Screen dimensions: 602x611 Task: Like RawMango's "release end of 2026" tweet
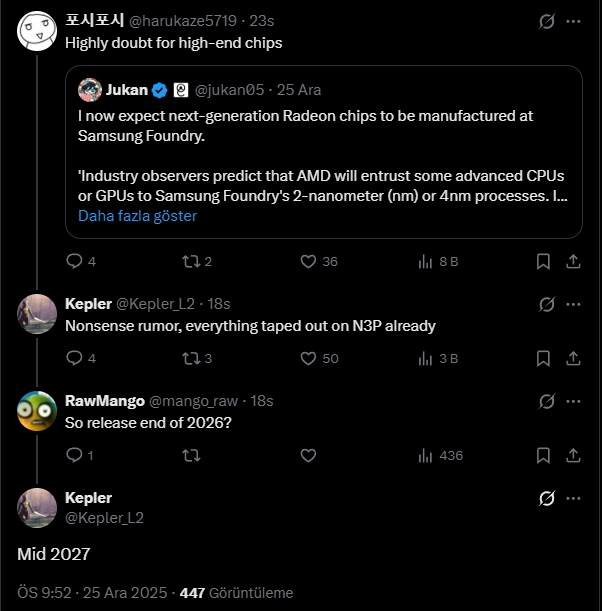point(309,455)
